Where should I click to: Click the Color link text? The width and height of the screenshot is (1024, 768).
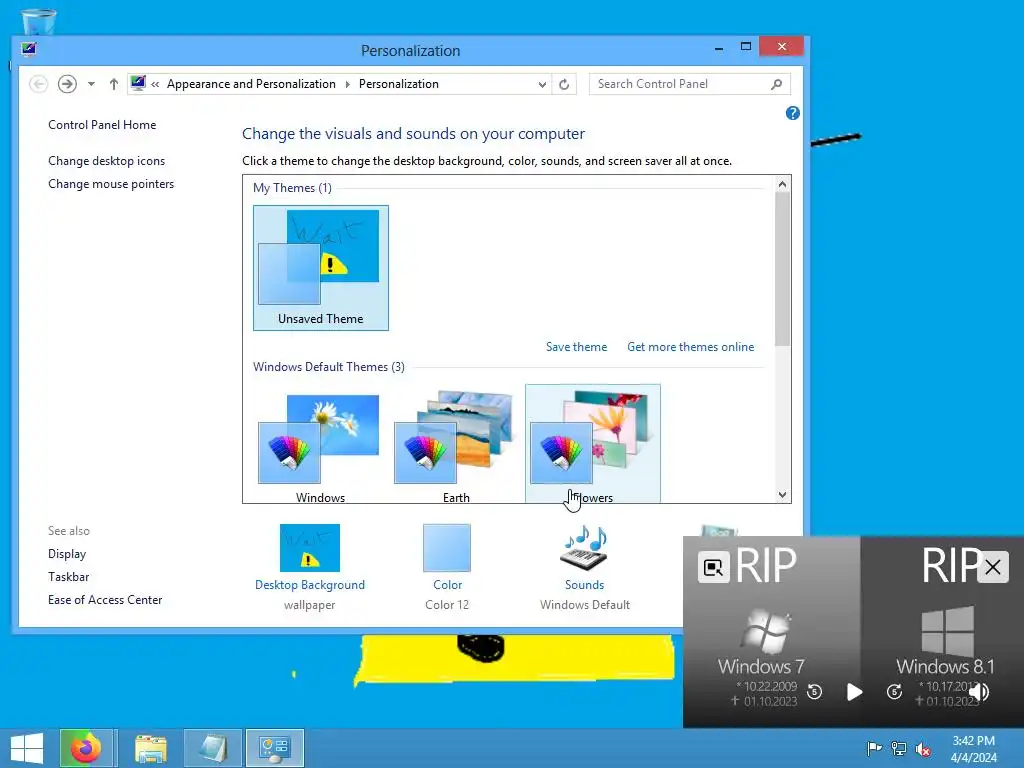(447, 585)
